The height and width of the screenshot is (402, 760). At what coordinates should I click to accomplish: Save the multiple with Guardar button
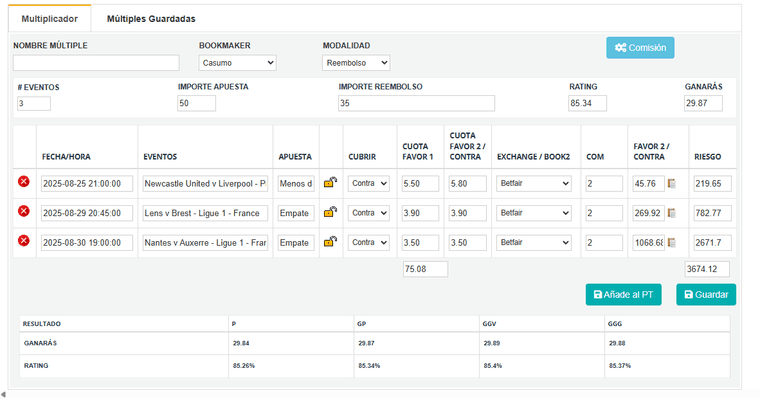[706, 294]
